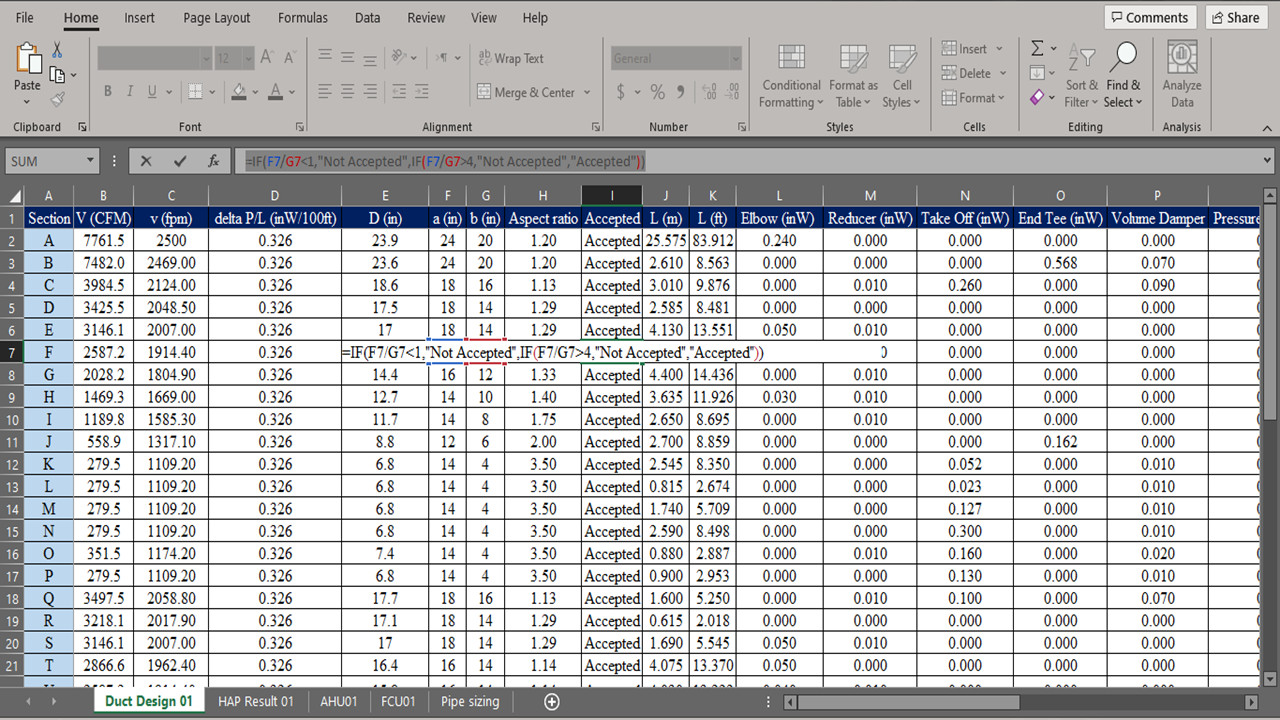The width and height of the screenshot is (1280, 720).
Task: Open the Number Format dropdown
Action: [735, 59]
